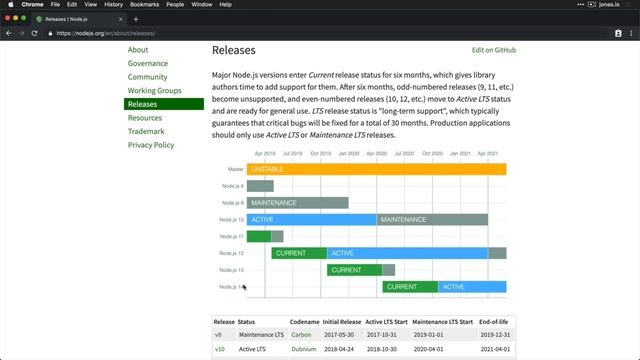Click the browser back arrow
This screenshot has width=640, height=360.
point(9,33)
